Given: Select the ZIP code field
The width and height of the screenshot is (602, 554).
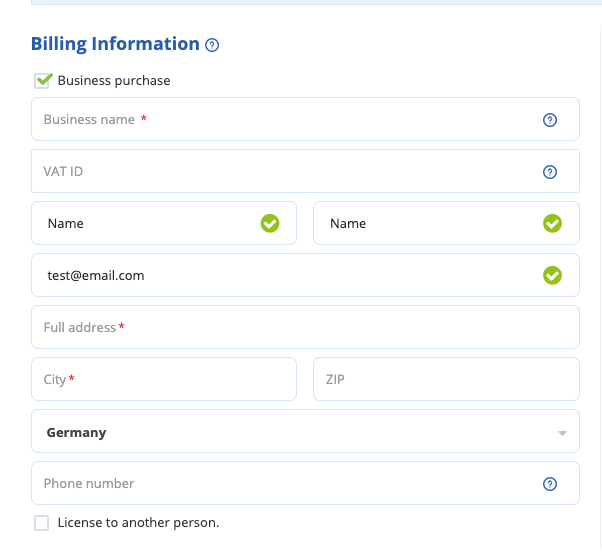Looking at the screenshot, I should pyautogui.click(x=446, y=379).
